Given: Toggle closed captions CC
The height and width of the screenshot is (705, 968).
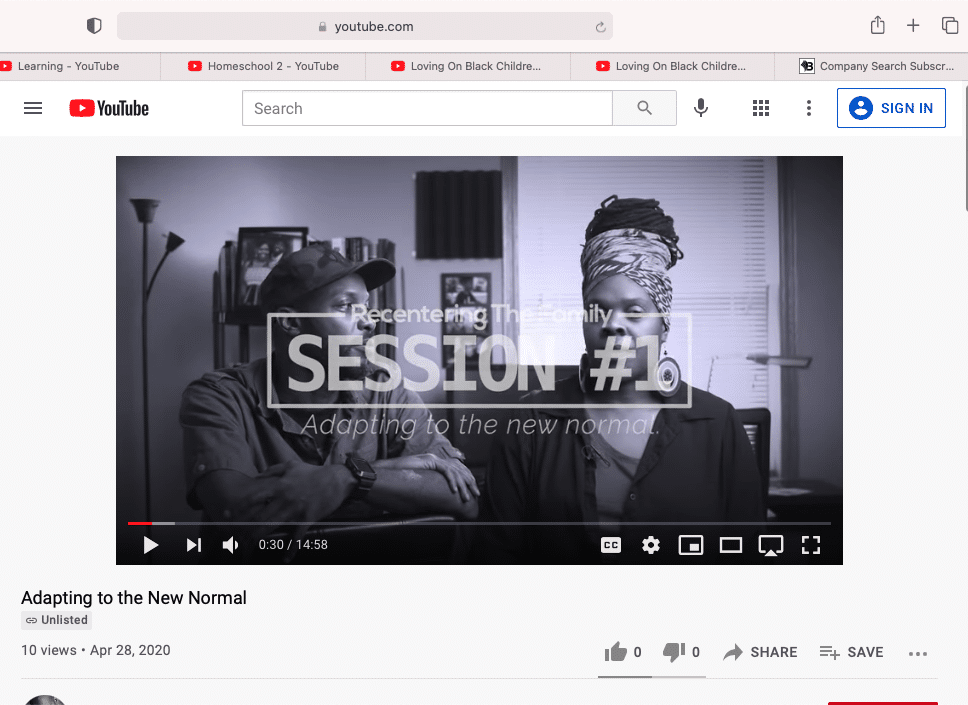Looking at the screenshot, I should (x=611, y=545).
